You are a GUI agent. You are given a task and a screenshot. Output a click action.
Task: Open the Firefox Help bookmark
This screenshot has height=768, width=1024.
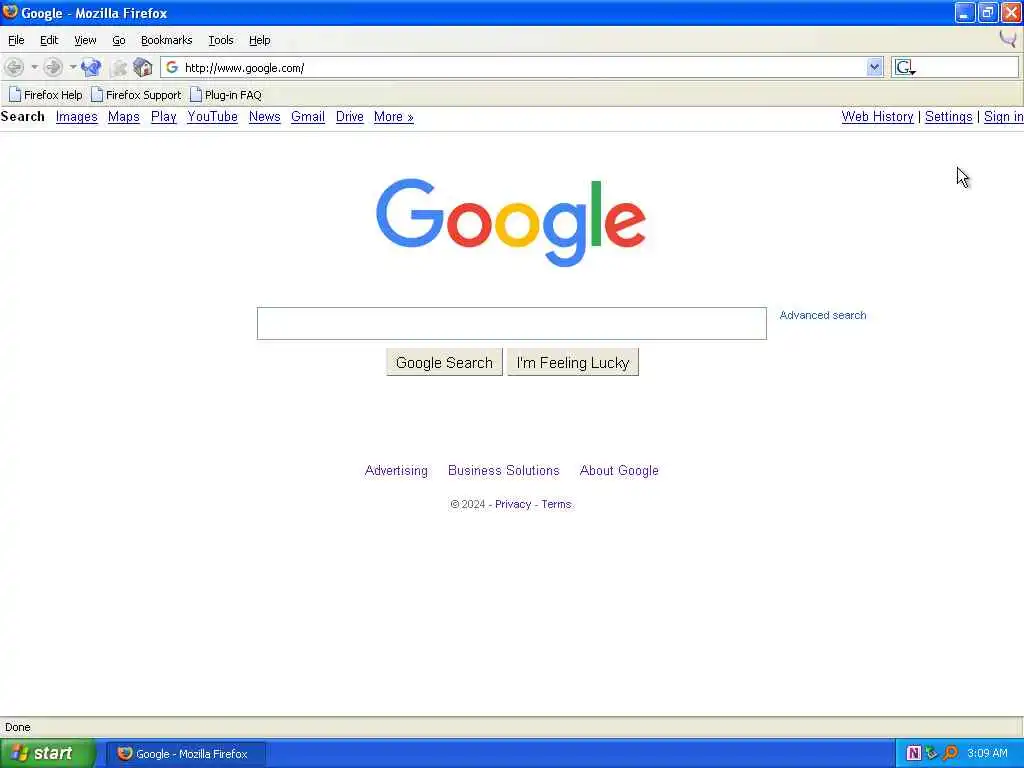pyautogui.click(x=46, y=95)
